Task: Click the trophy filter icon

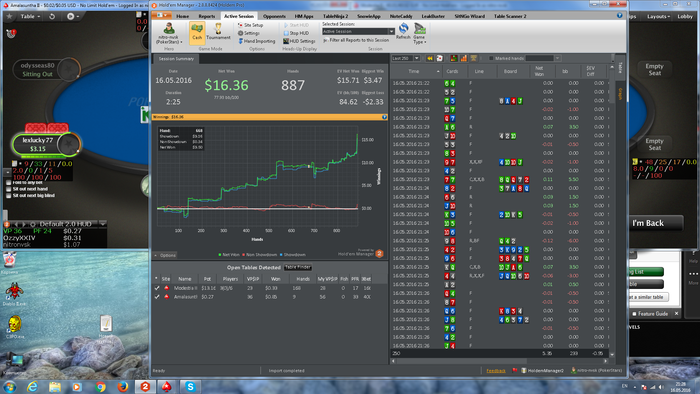Action: coord(473,58)
